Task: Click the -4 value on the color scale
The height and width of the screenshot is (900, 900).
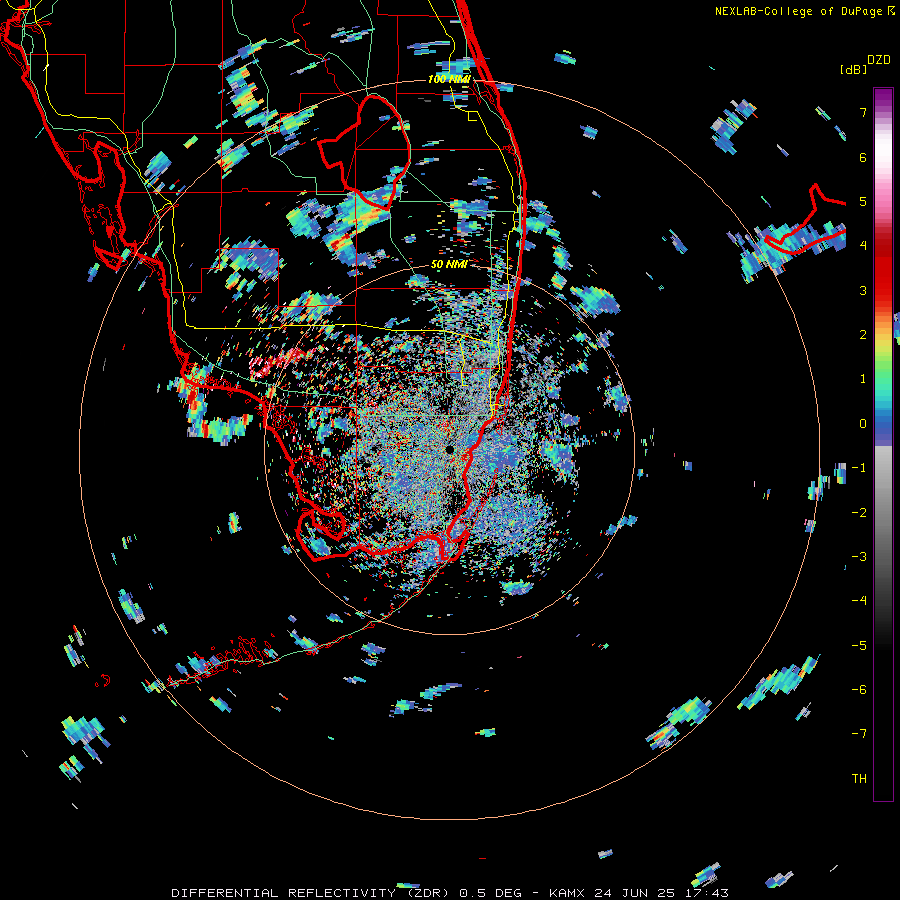Action: point(859,601)
